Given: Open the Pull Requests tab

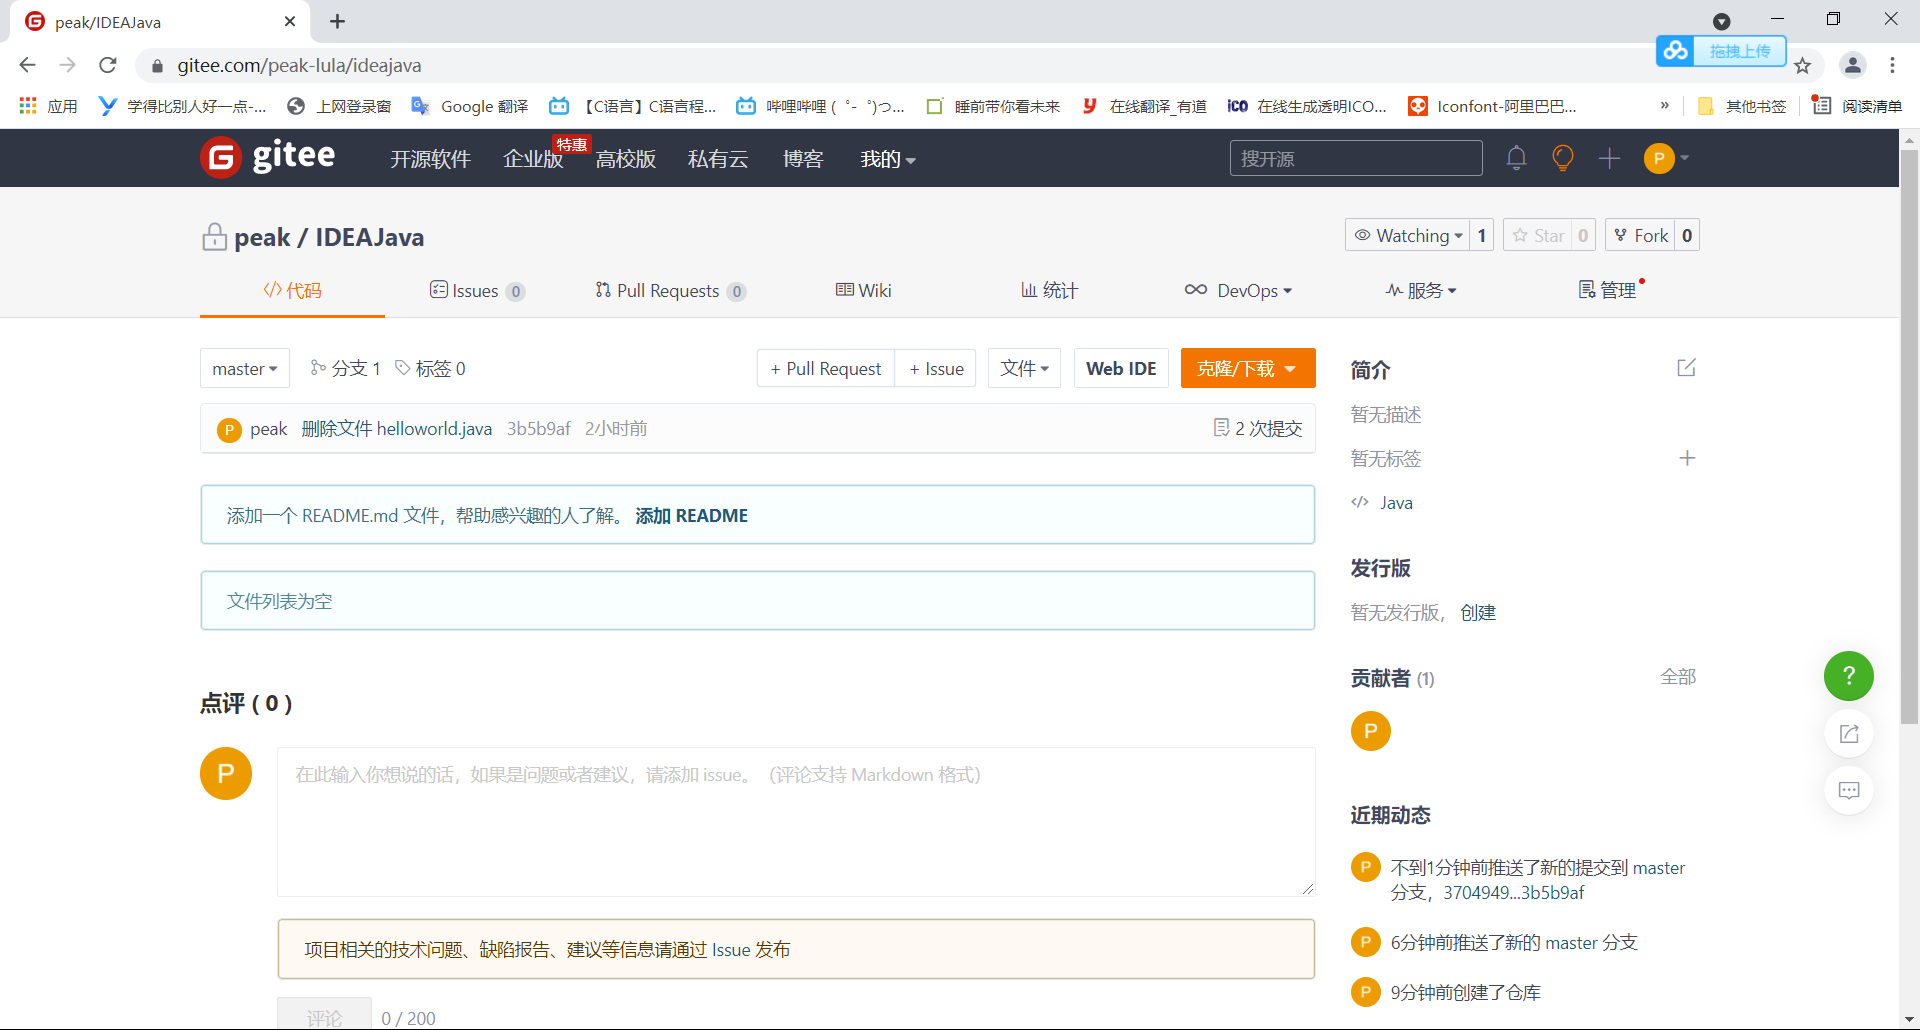Looking at the screenshot, I should tap(670, 290).
